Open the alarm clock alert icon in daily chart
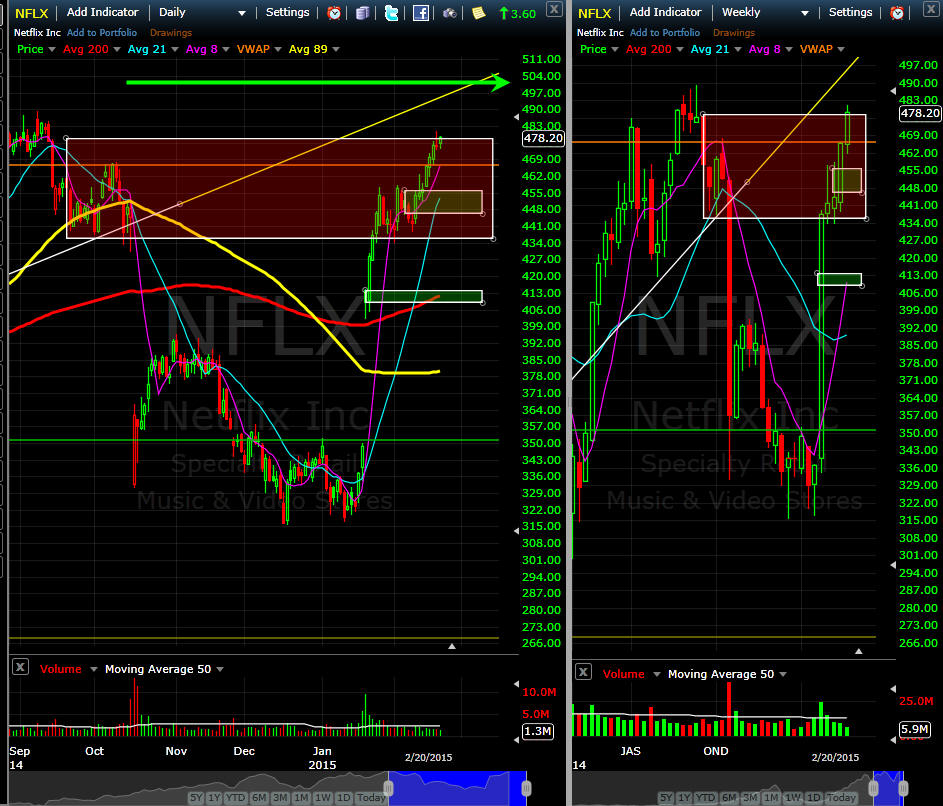Image resolution: width=943 pixels, height=806 pixels. tap(334, 13)
